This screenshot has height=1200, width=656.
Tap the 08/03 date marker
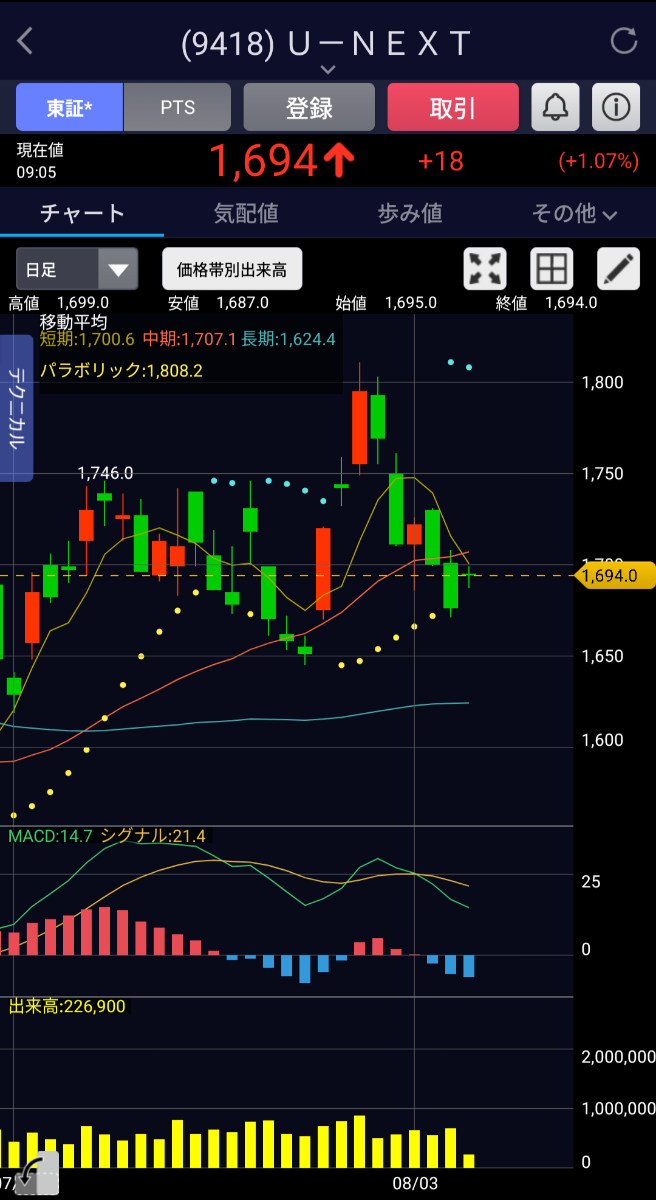[414, 1183]
